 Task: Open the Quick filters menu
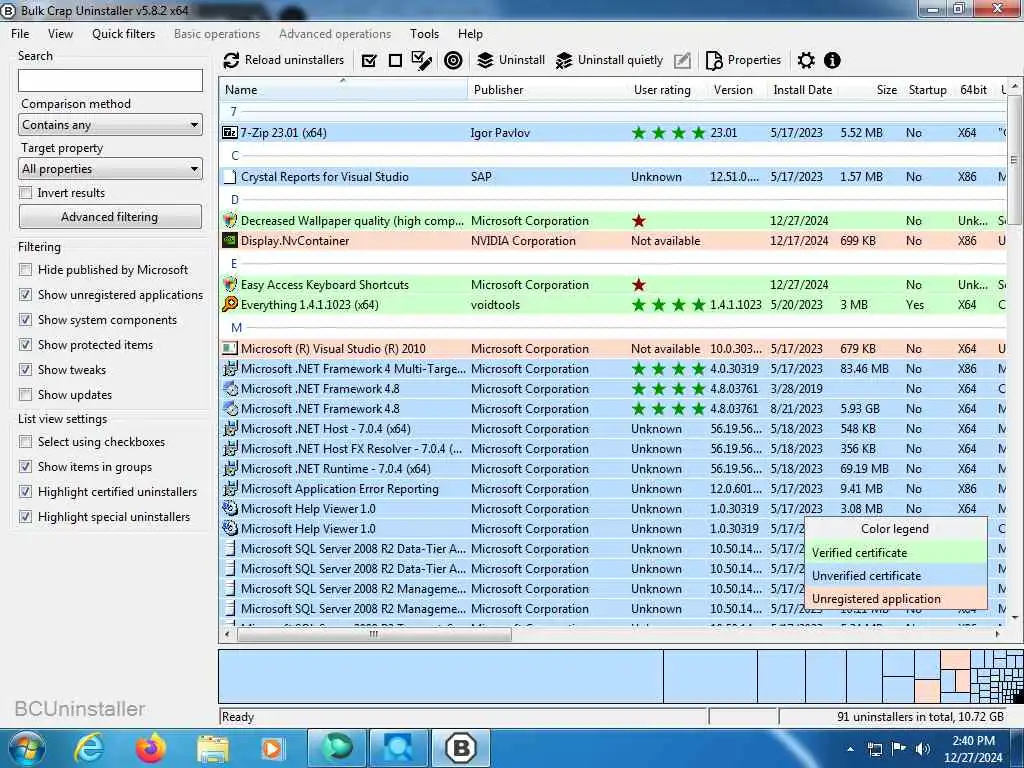[x=123, y=34]
